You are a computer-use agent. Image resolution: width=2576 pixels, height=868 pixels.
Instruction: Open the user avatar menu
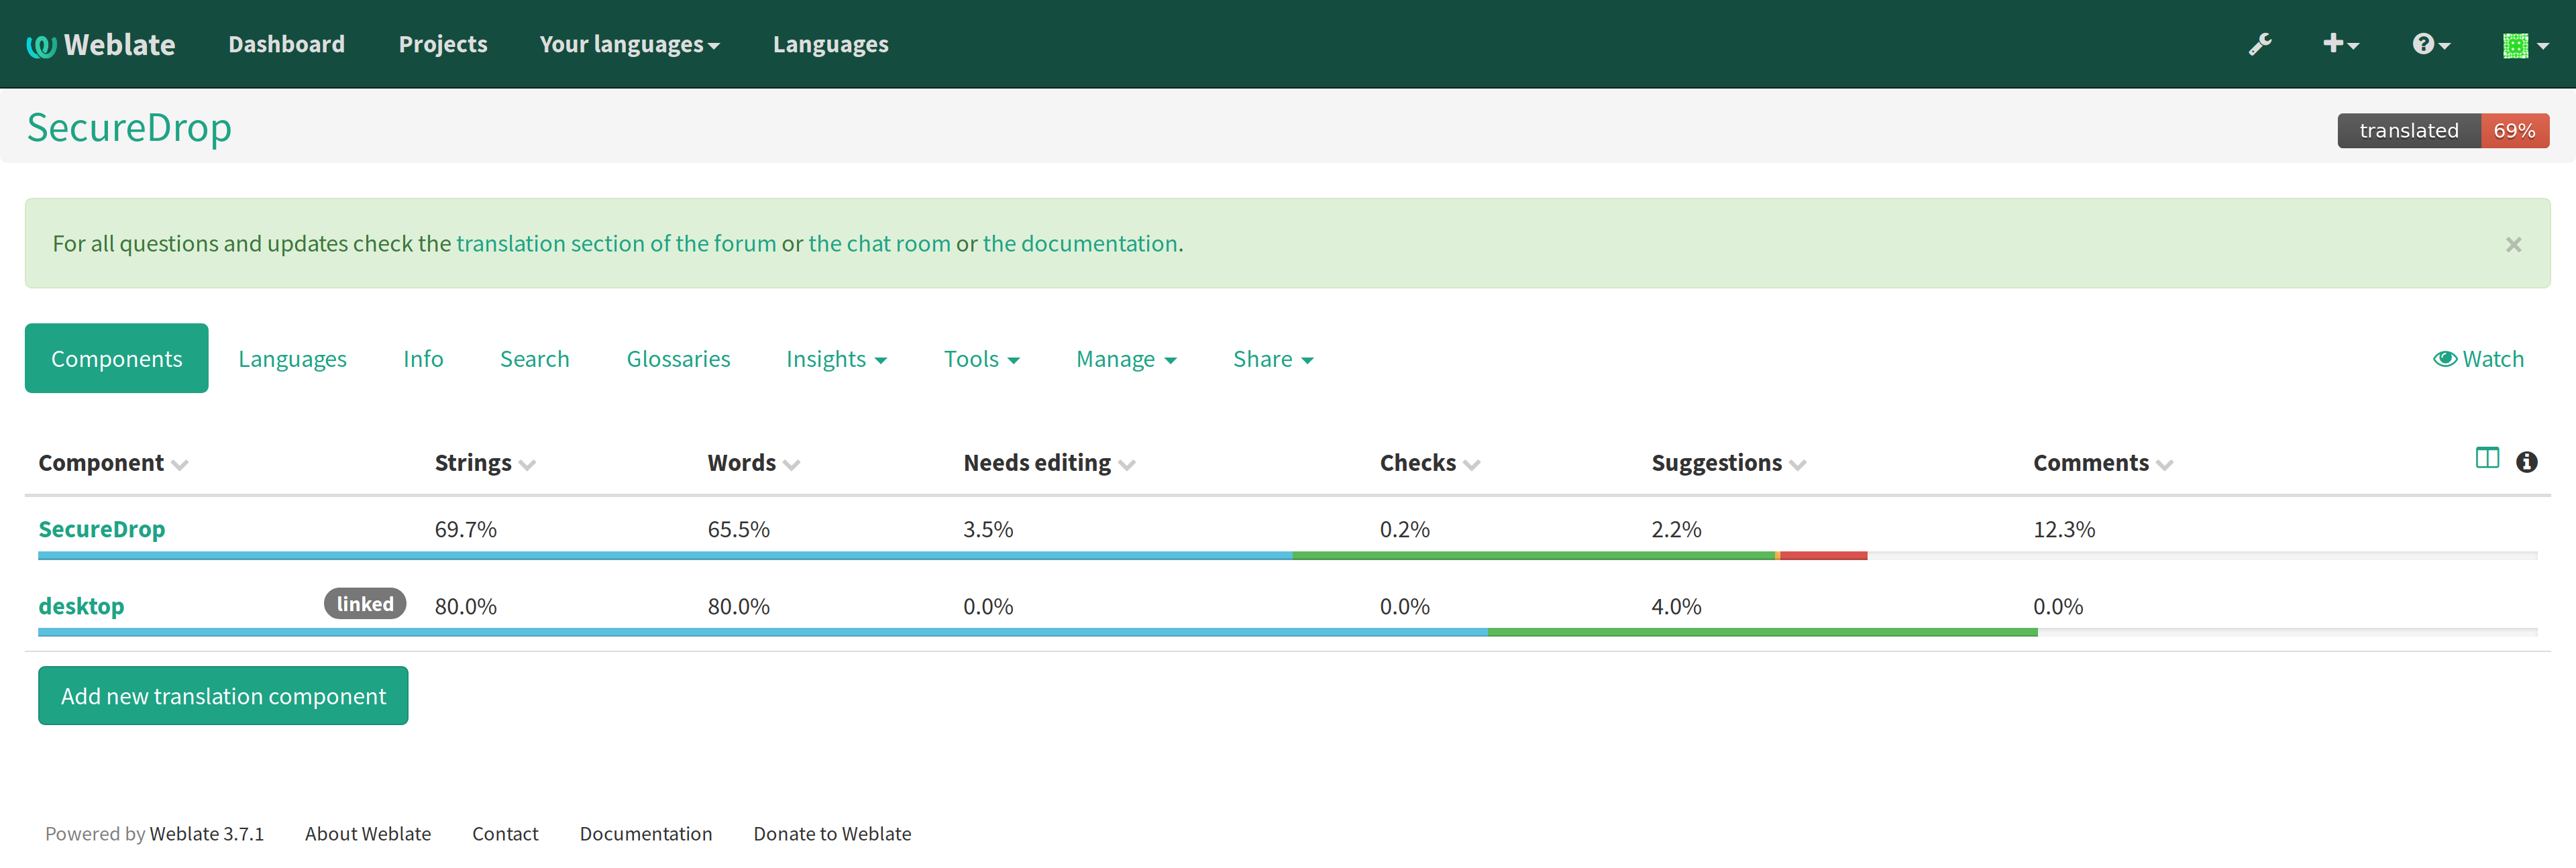(2525, 45)
